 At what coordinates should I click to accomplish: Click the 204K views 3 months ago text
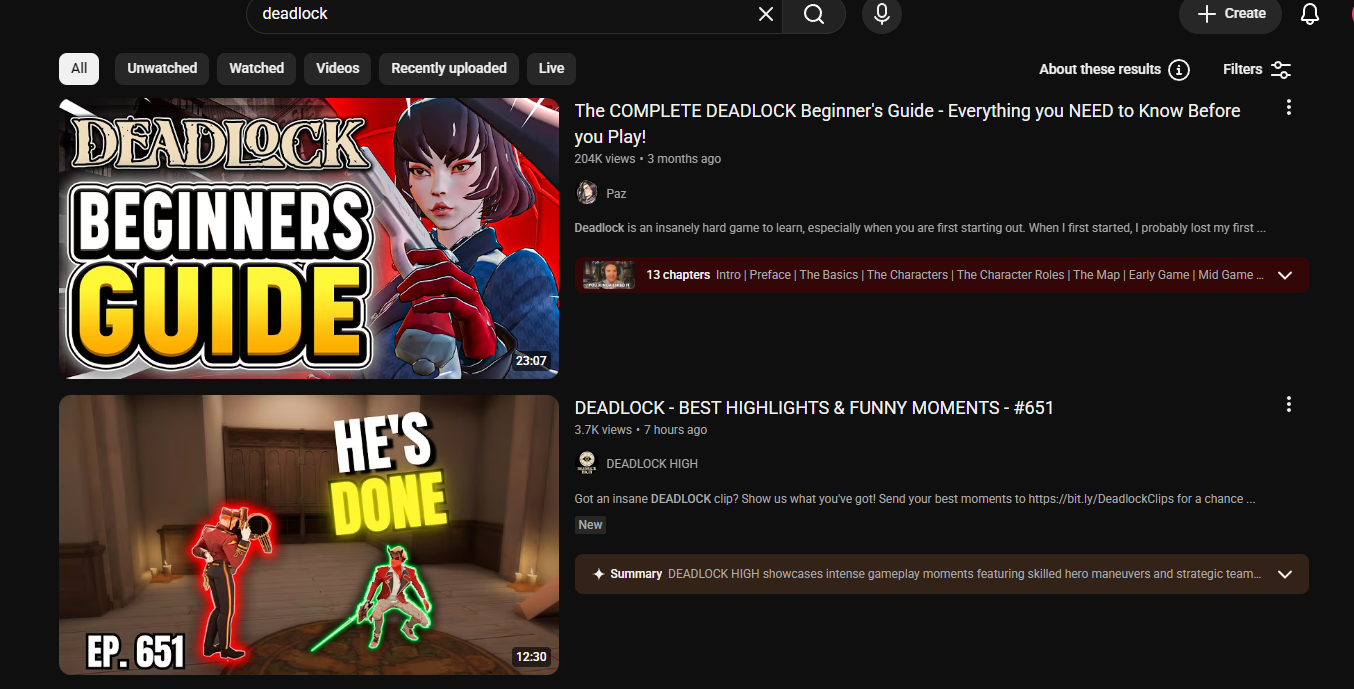(647, 159)
